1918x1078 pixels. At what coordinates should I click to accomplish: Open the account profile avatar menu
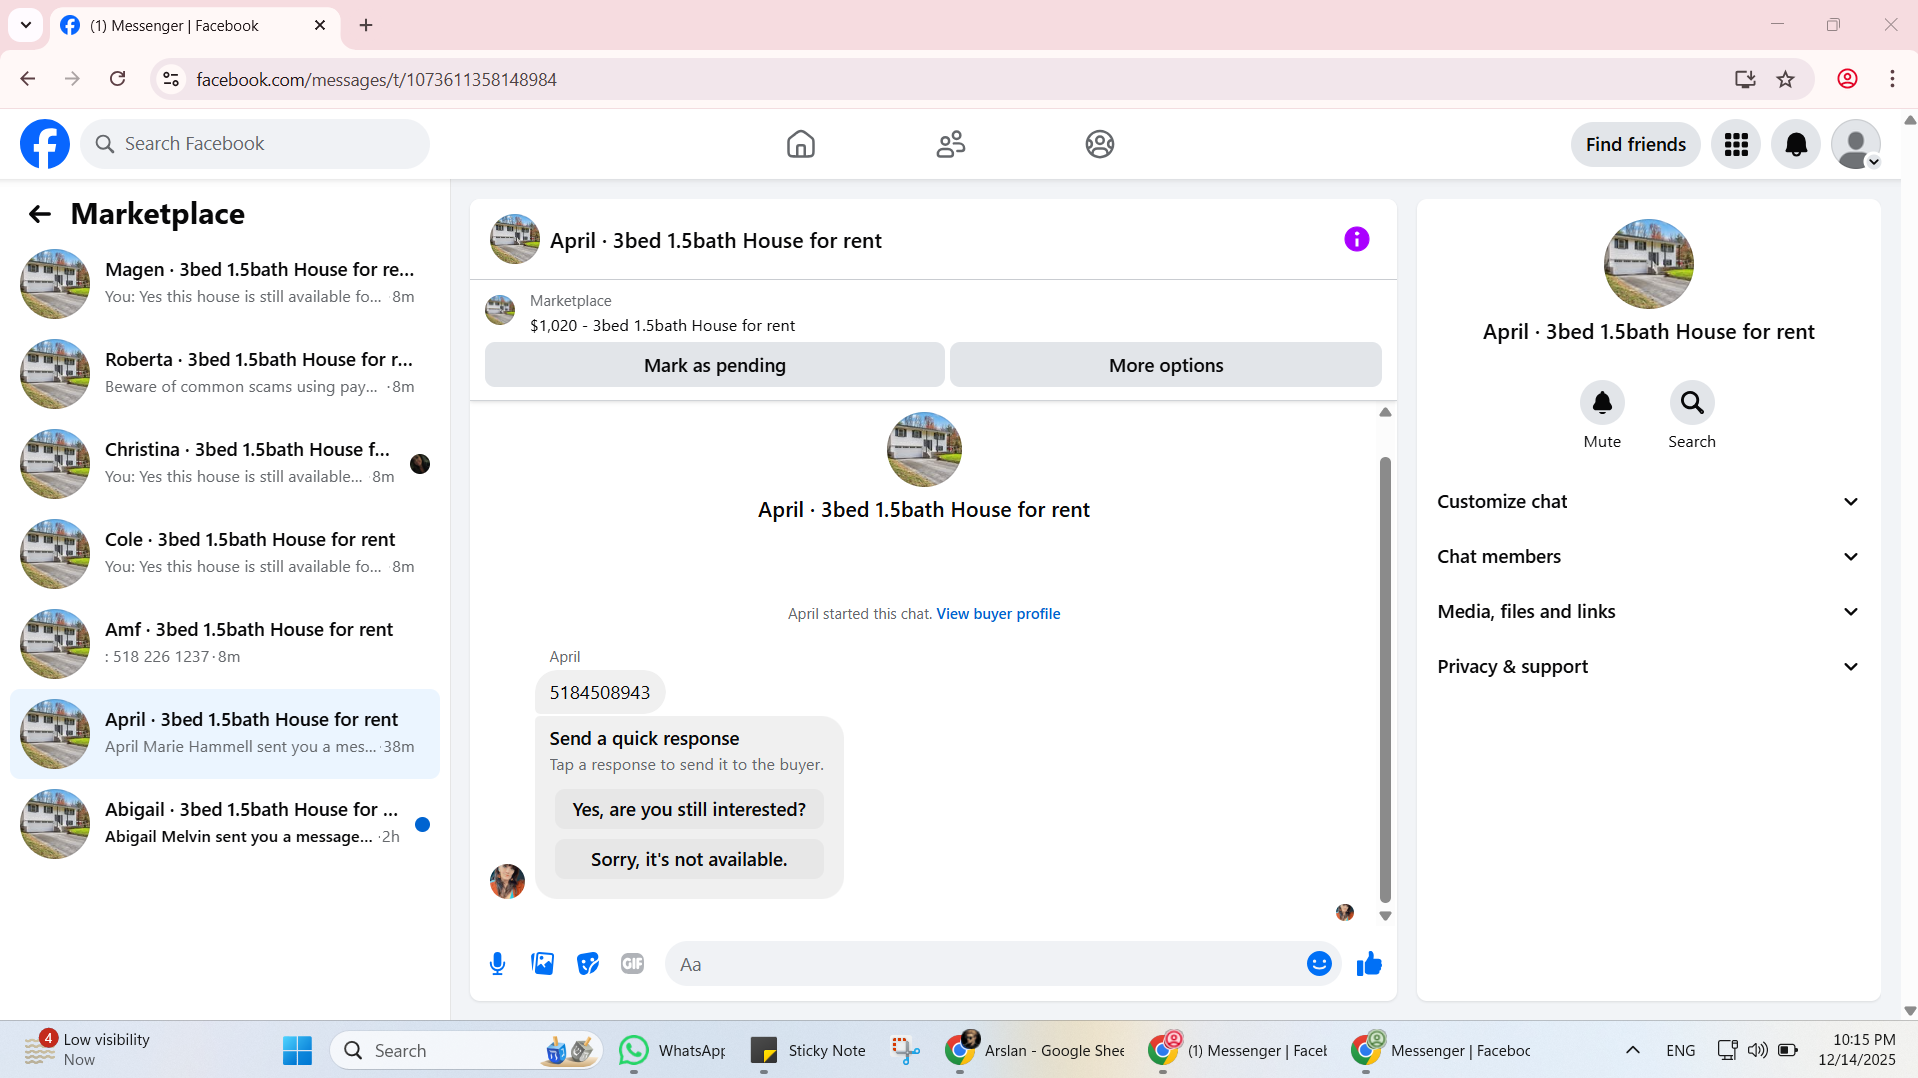tap(1856, 145)
